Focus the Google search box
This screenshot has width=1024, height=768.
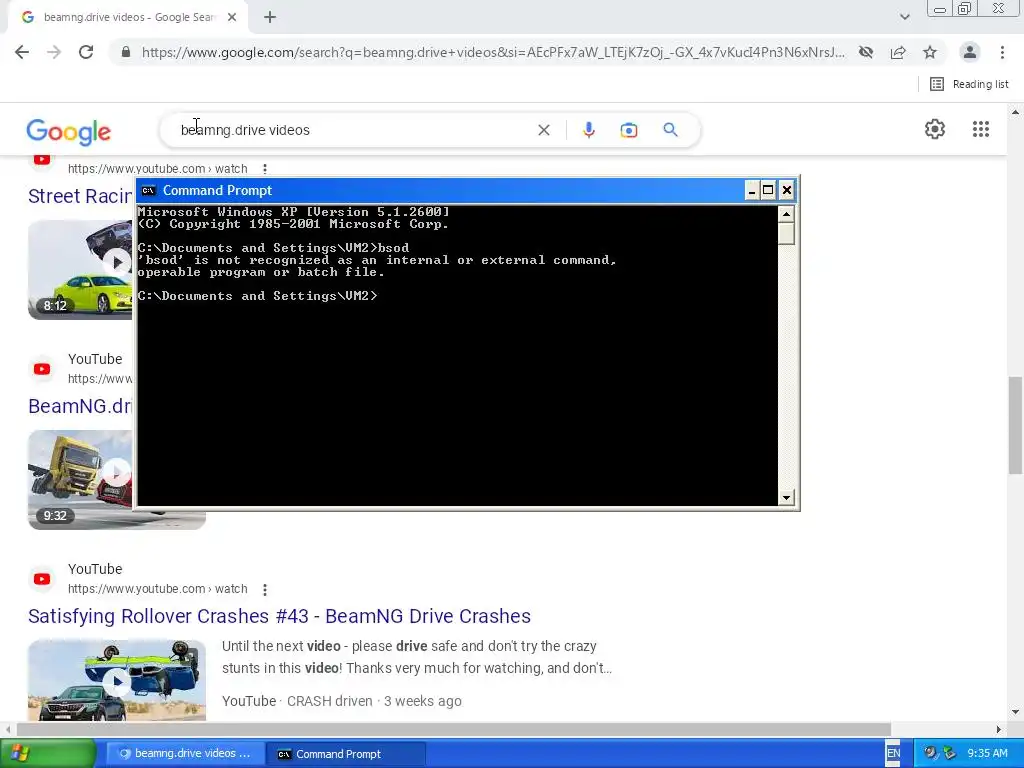click(x=353, y=130)
